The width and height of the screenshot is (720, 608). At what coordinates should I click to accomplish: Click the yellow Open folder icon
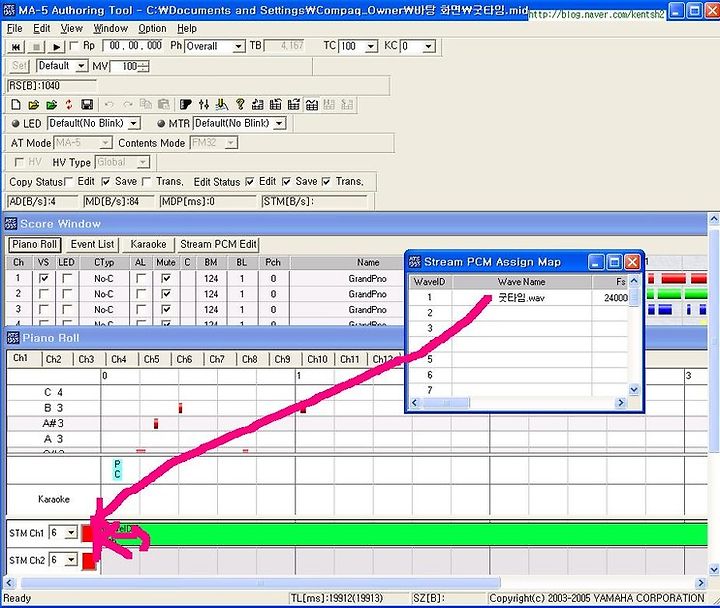[33, 105]
